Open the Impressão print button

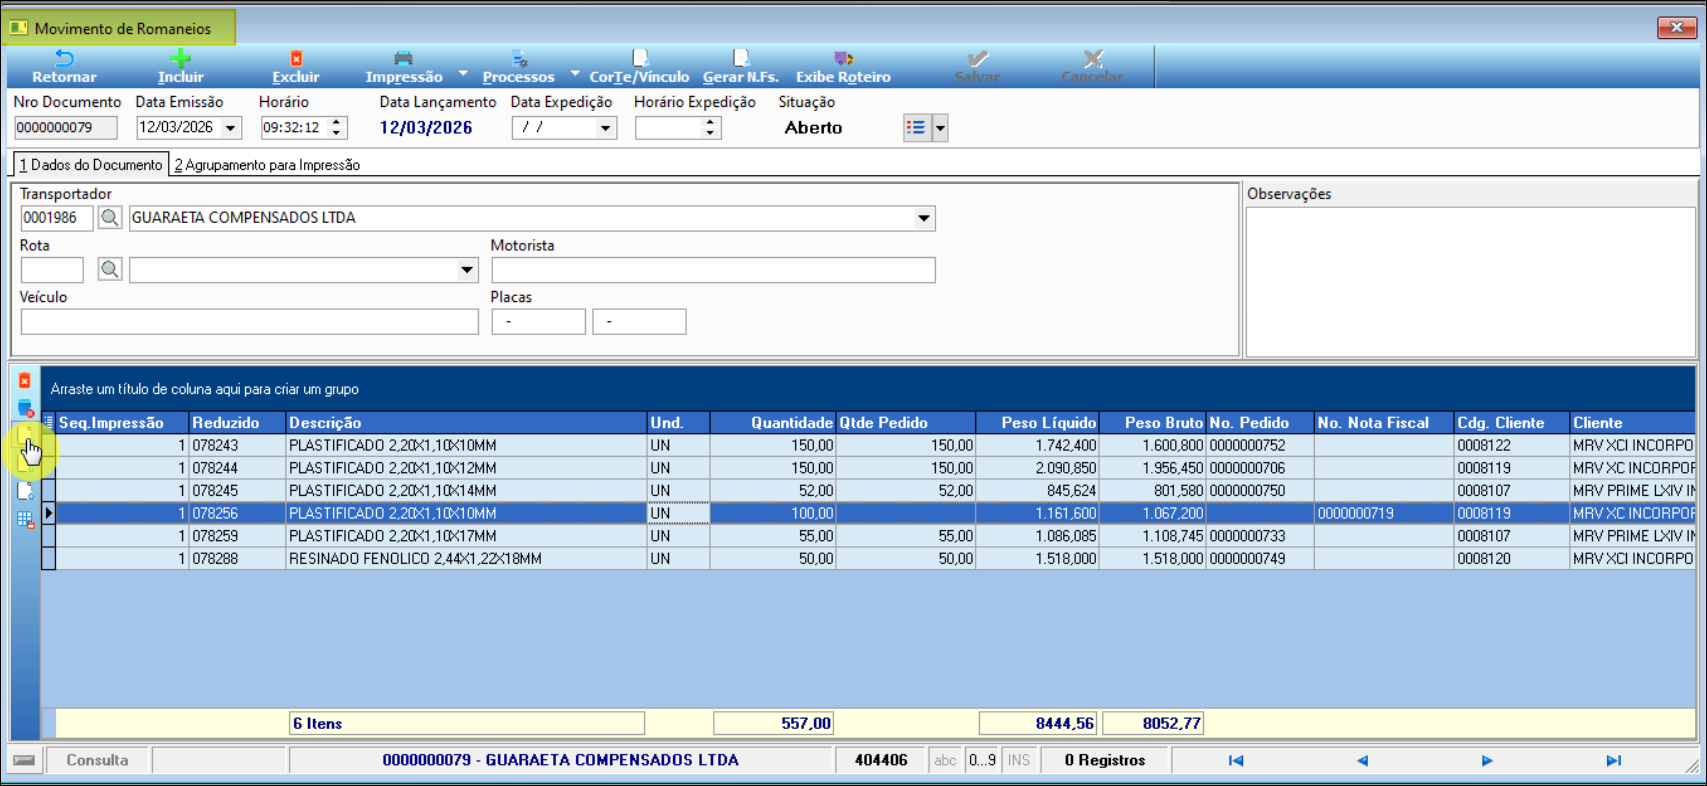coord(403,67)
